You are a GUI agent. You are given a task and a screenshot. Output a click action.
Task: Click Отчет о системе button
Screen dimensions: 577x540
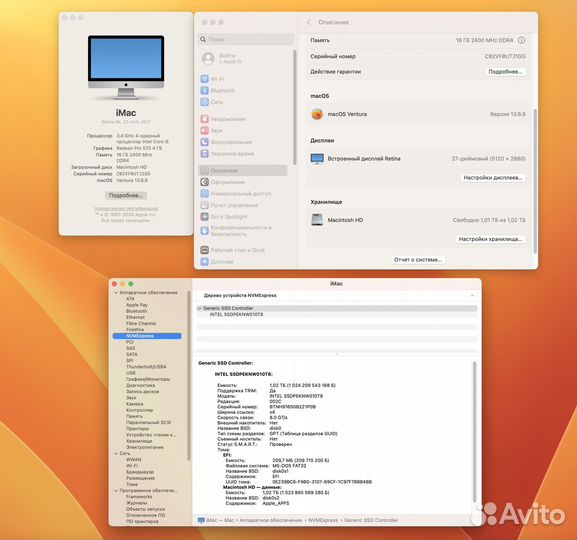pyautogui.click(x=418, y=260)
